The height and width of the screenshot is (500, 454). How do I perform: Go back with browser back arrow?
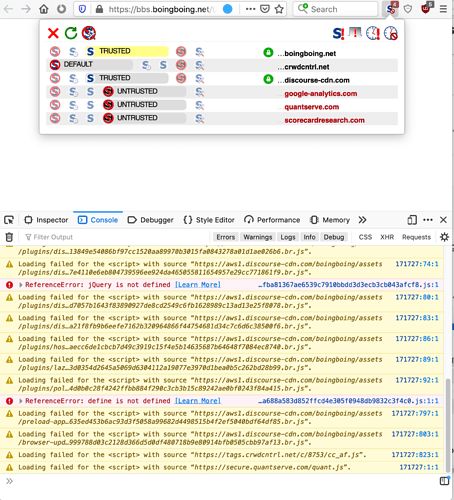pos(8,9)
